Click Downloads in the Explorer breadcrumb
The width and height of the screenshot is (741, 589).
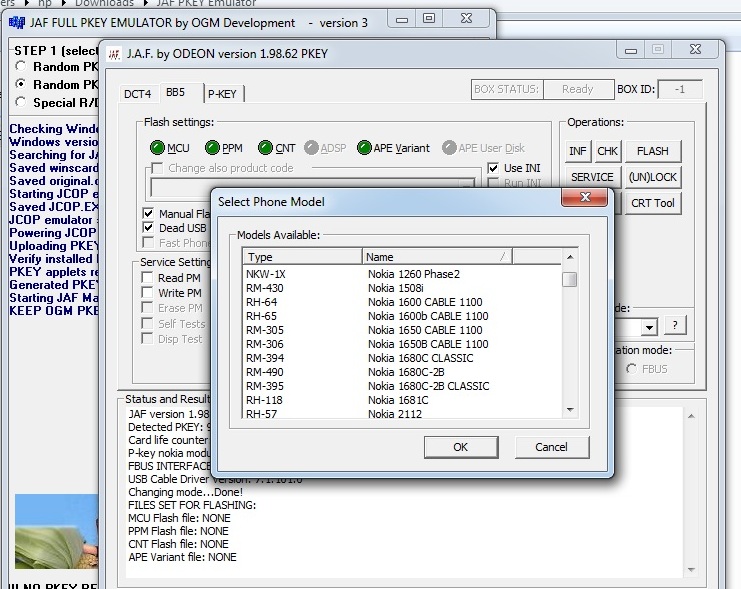pyautogui.click(x=104, y=3)
